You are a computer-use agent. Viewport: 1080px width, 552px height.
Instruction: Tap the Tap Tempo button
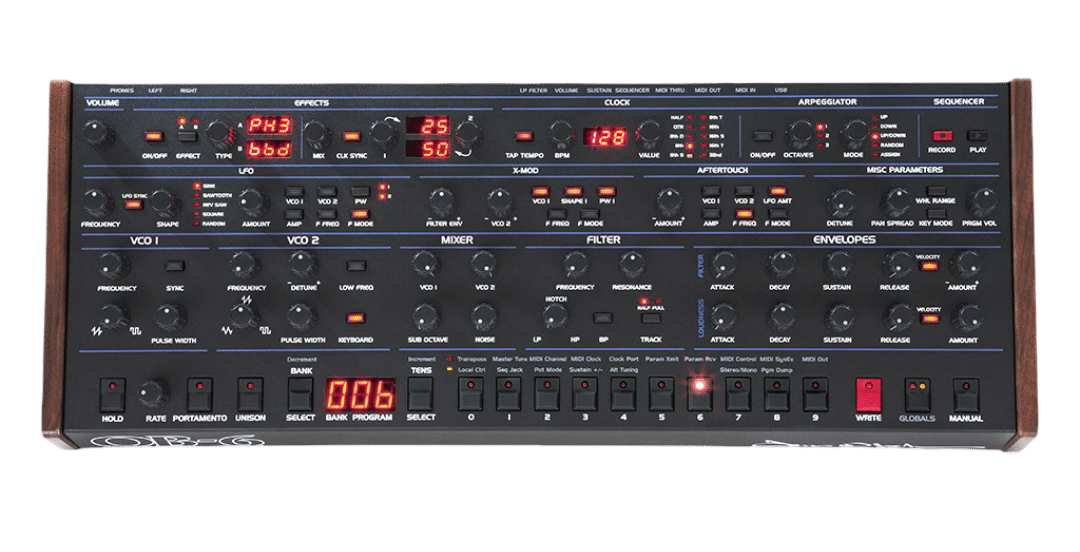523,134
